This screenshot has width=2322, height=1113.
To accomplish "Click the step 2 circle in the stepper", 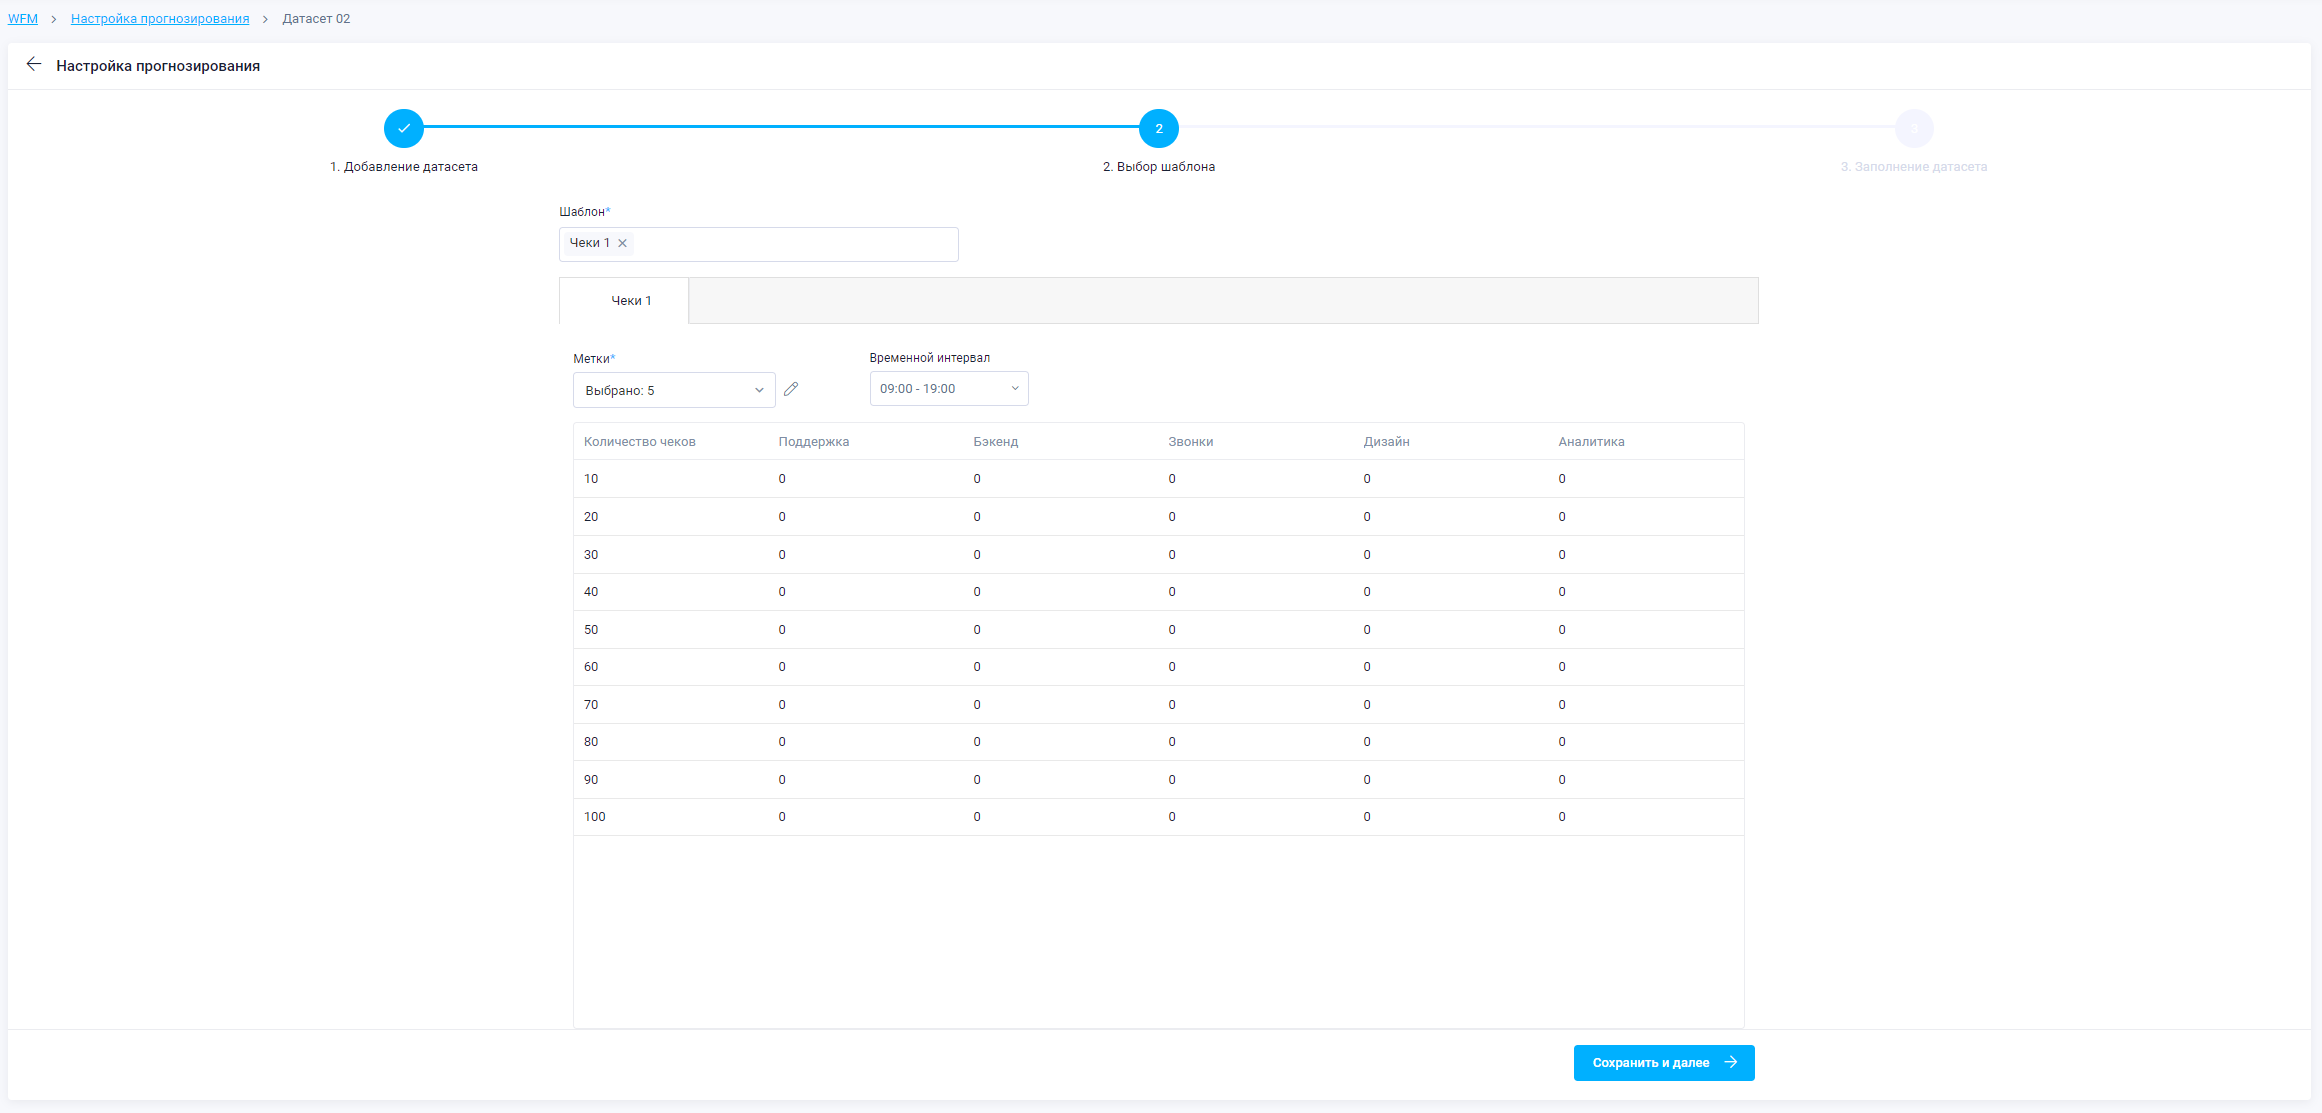I will [1159, 128].
